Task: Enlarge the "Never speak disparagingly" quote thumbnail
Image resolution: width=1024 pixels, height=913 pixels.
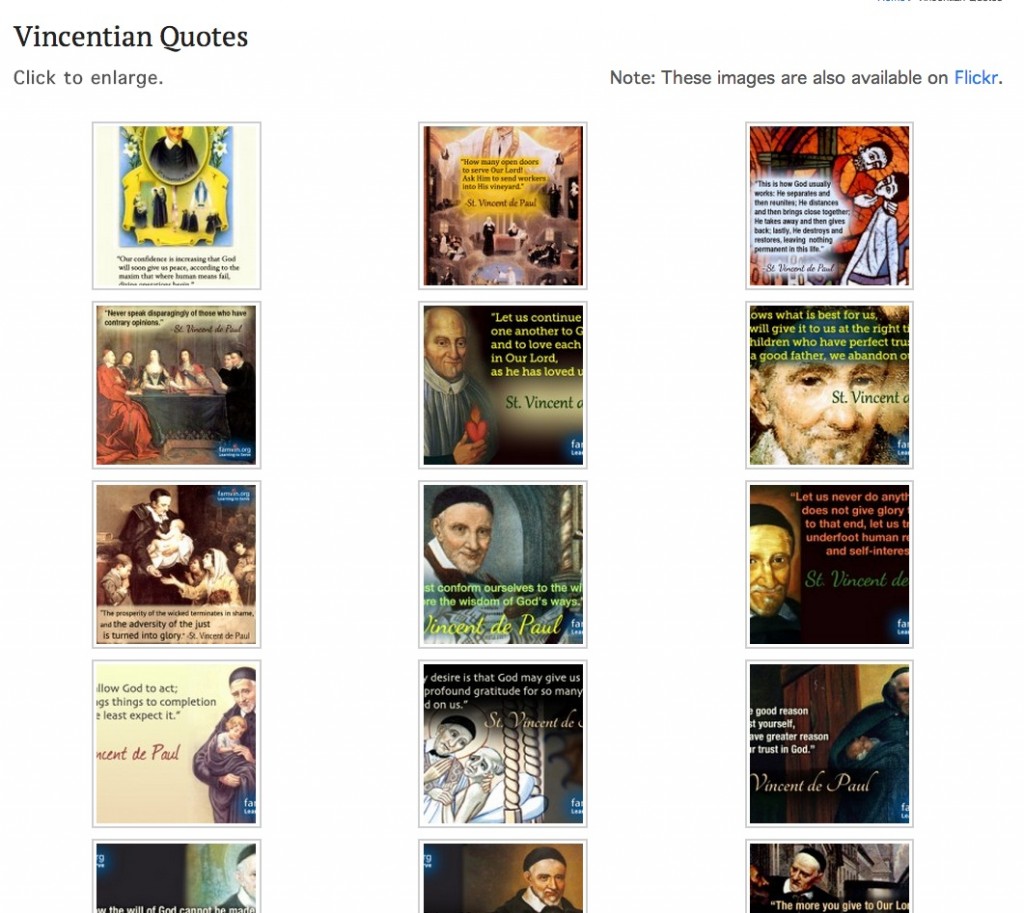Action: (176, 385)
